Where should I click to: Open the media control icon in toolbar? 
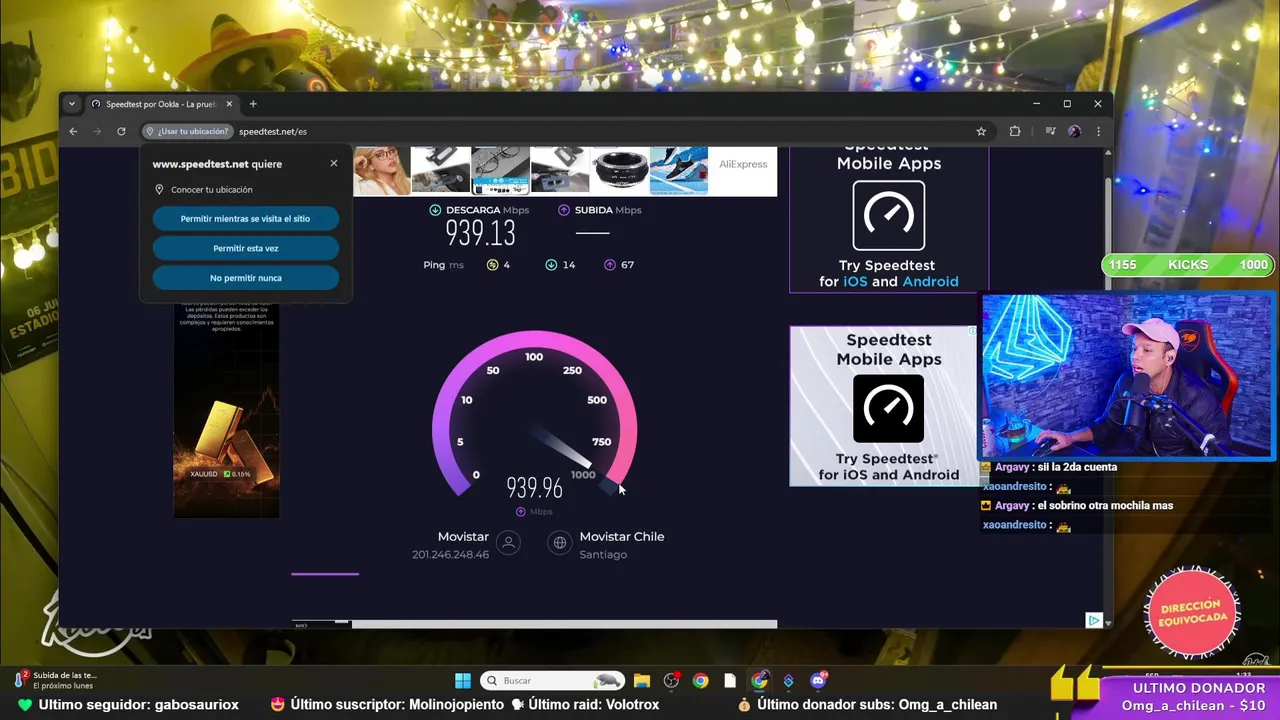(1050, 131)
